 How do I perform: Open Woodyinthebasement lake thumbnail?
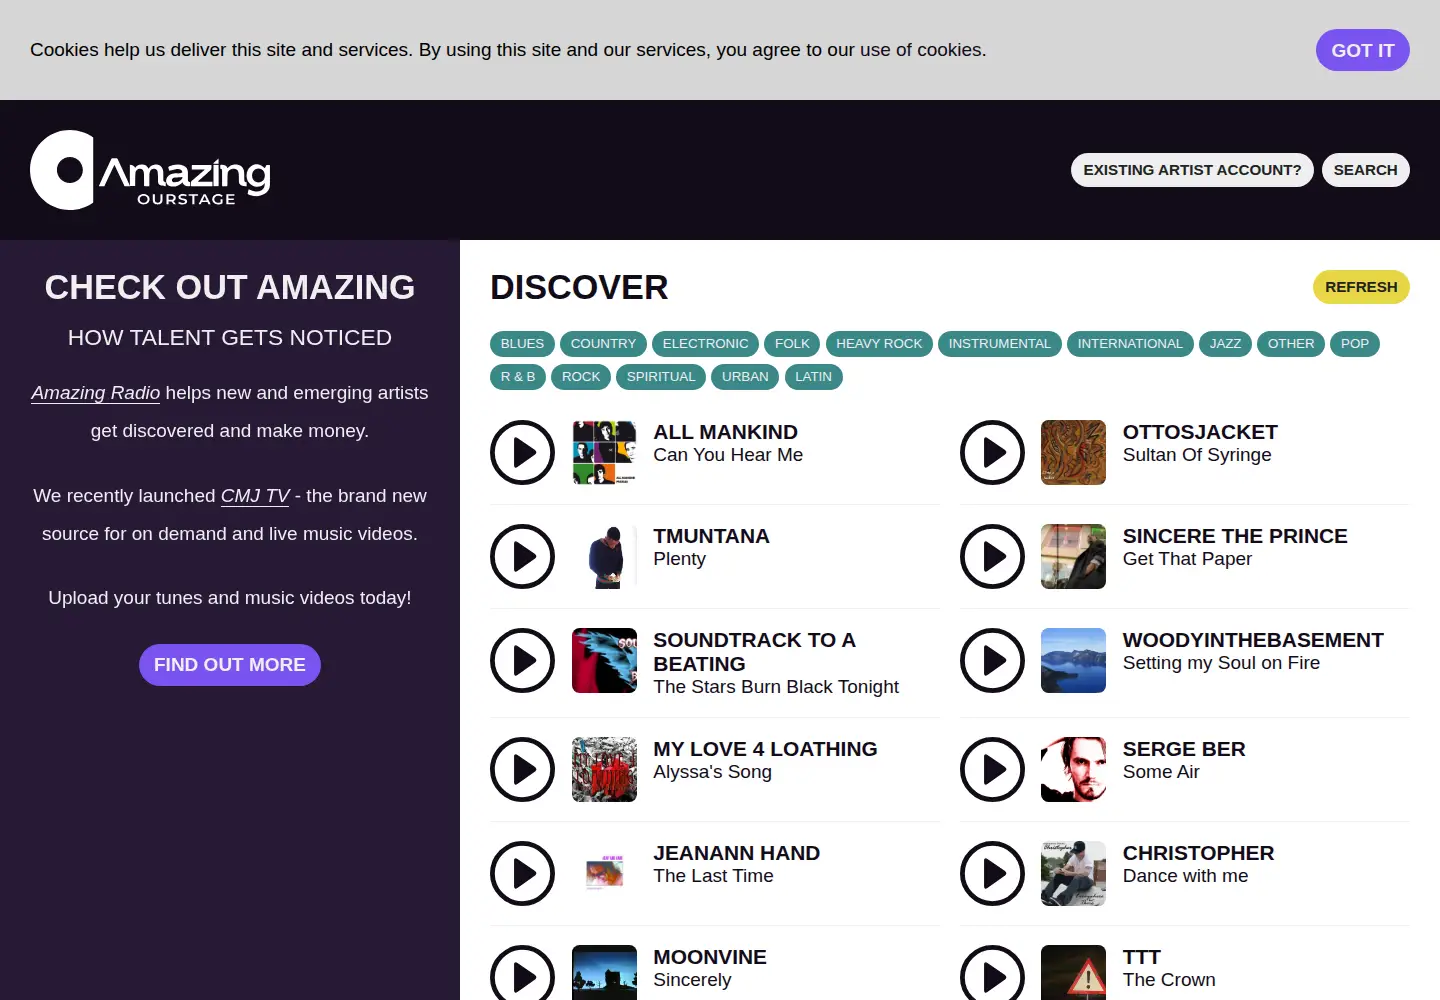pos(1073,660)
